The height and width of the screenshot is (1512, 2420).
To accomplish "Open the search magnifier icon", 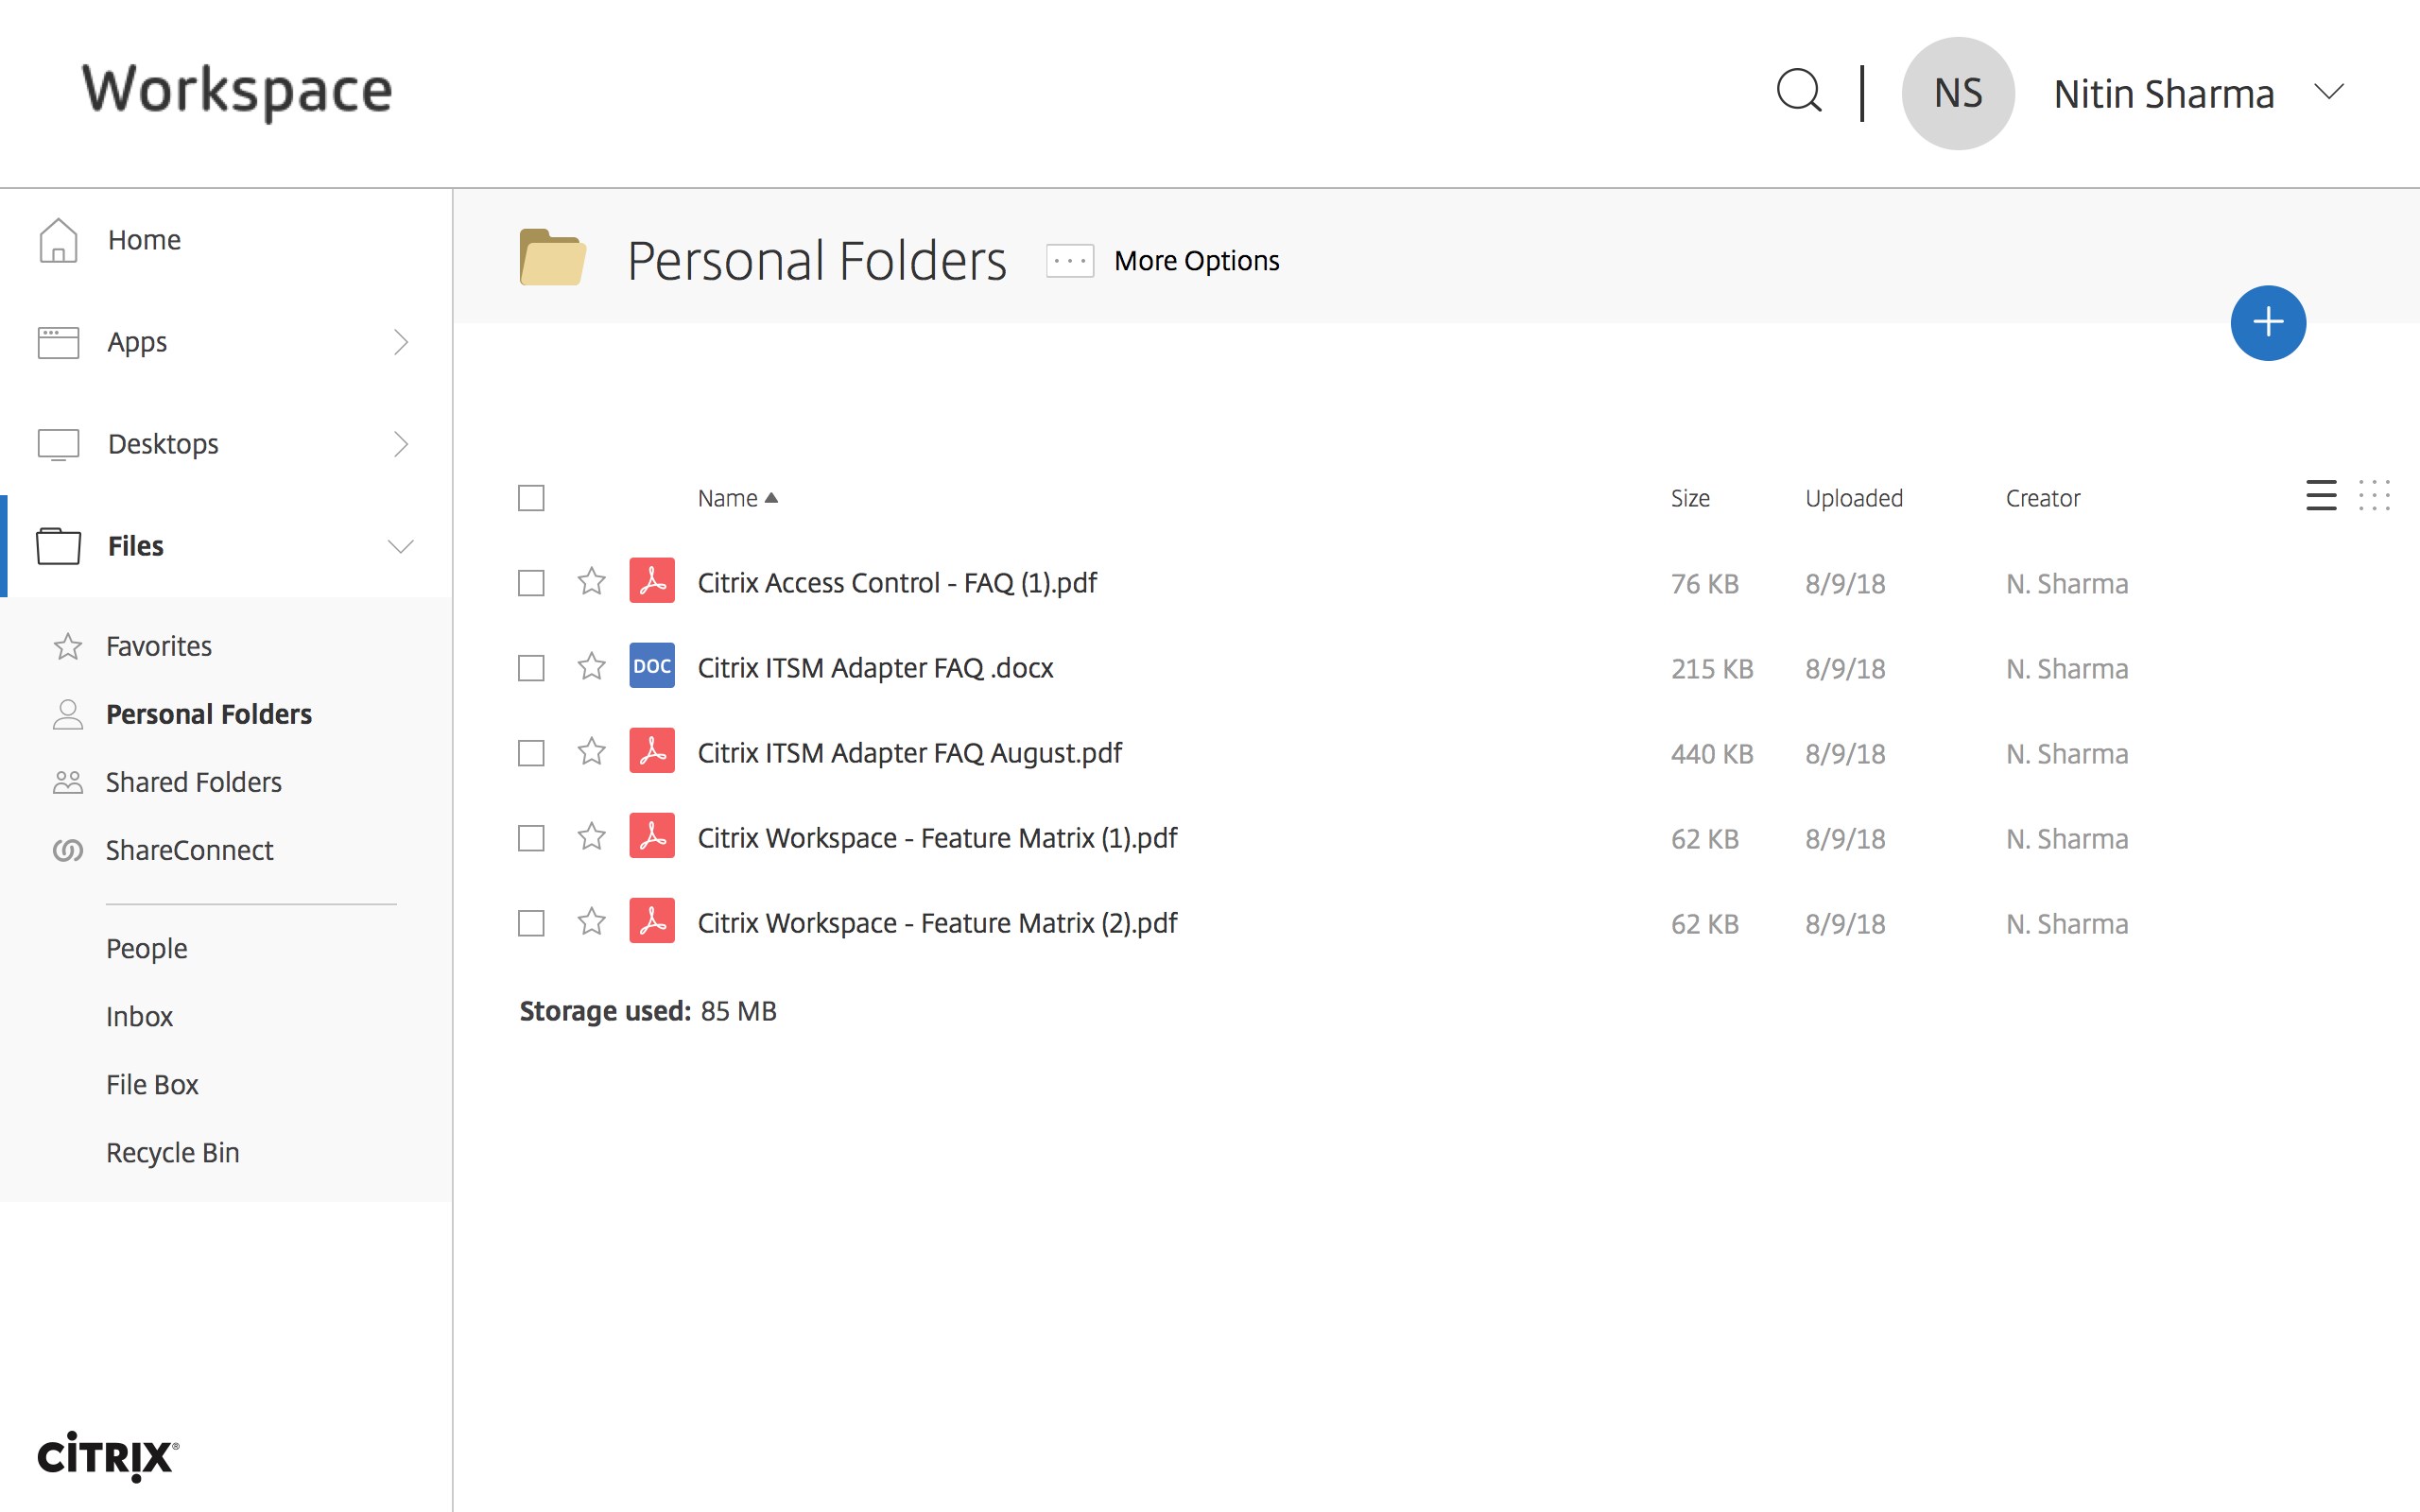I will [1797, 92].
